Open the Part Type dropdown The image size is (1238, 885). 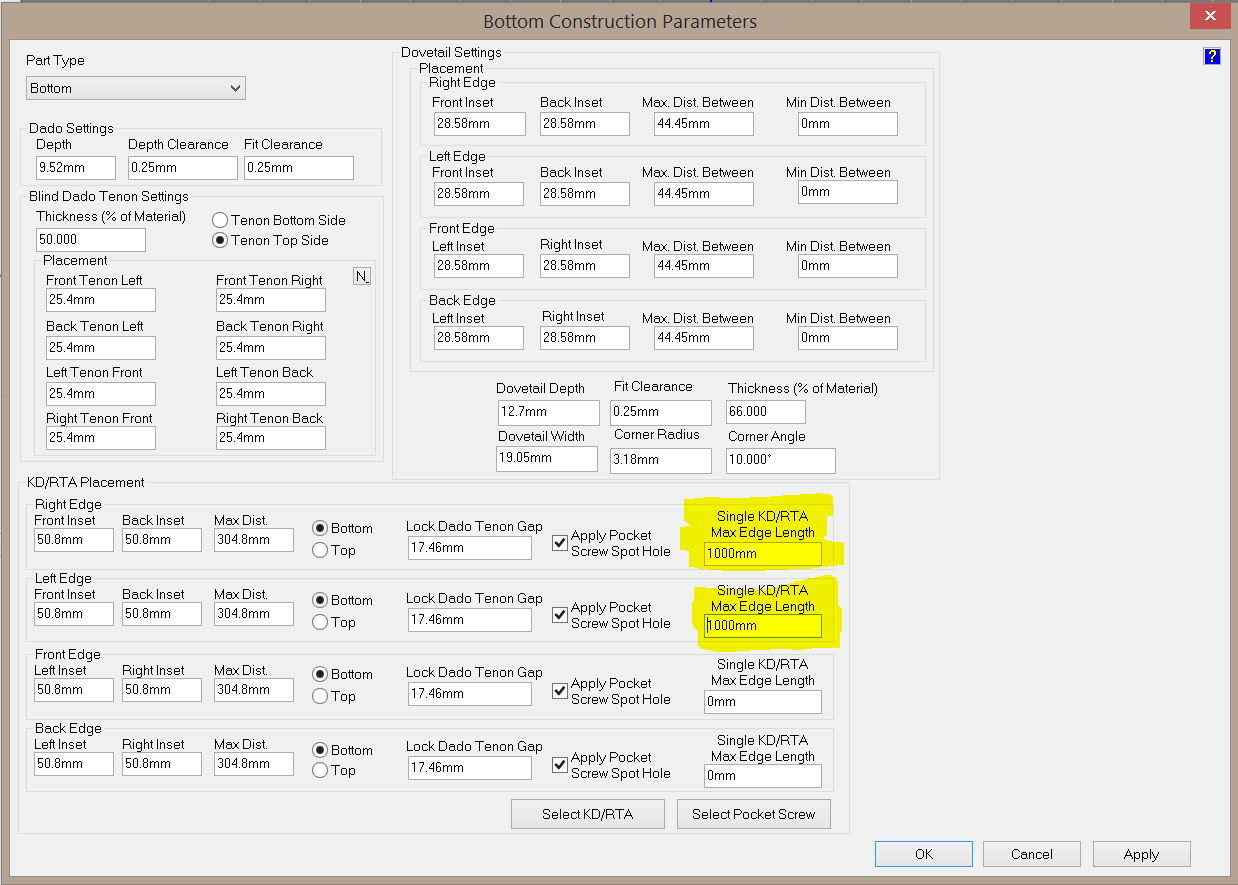click(x=136, y=88)
